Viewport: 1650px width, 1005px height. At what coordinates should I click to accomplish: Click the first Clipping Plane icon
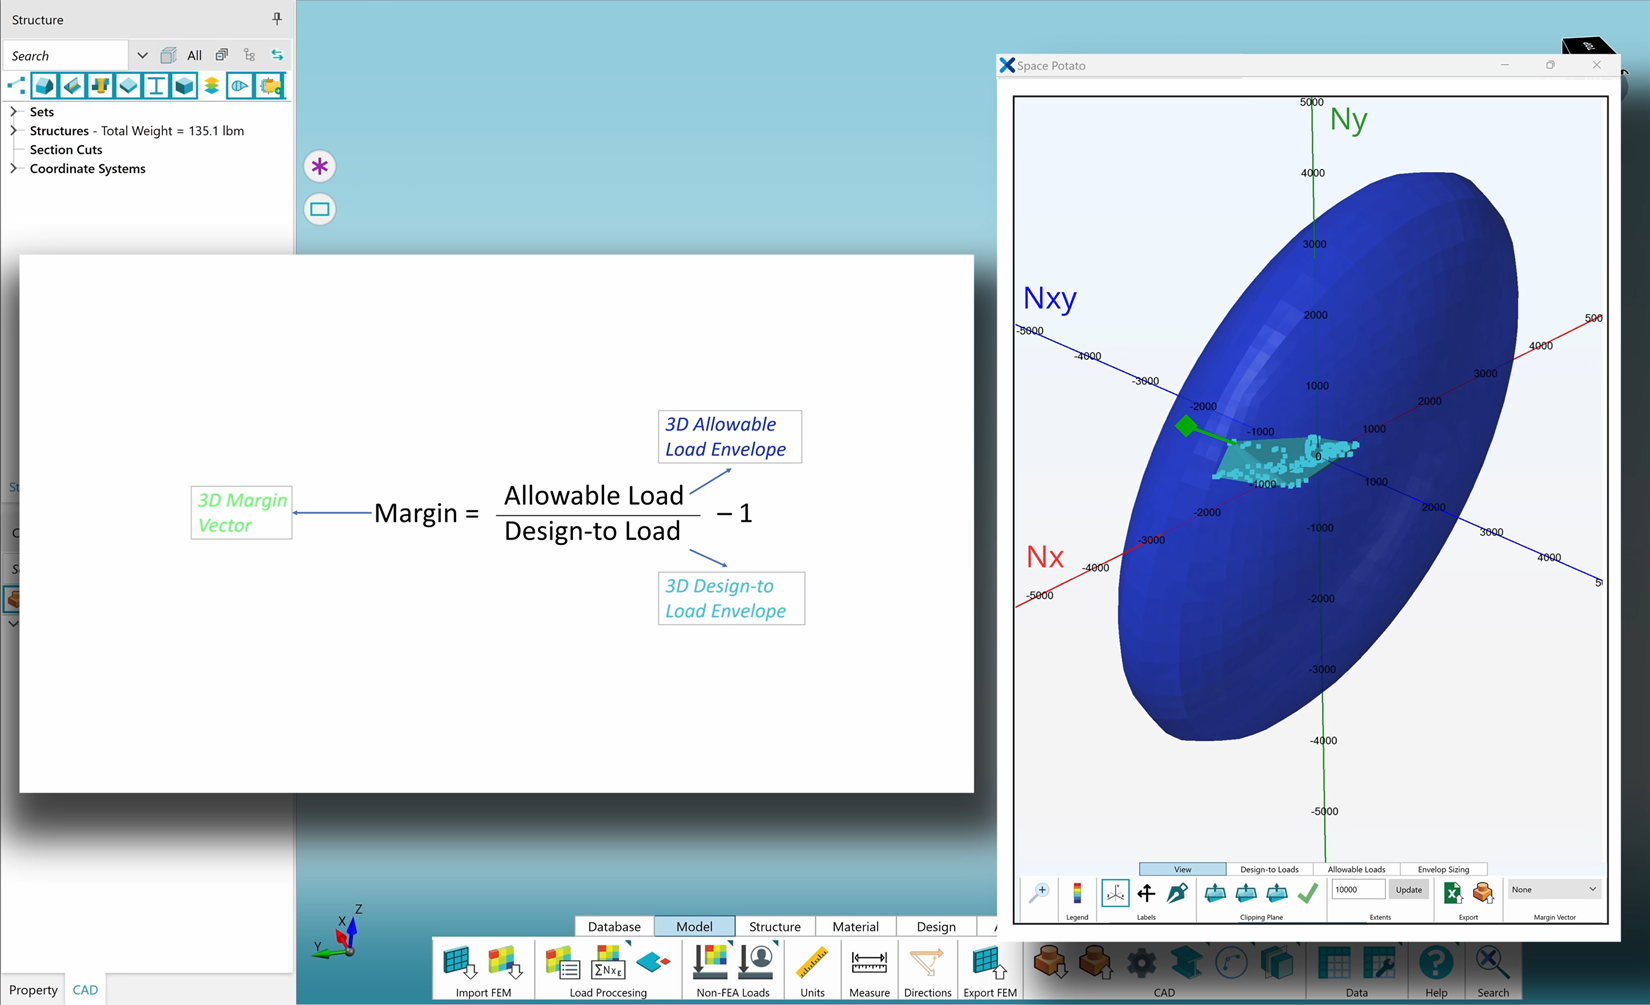[x=1215, y=892]
